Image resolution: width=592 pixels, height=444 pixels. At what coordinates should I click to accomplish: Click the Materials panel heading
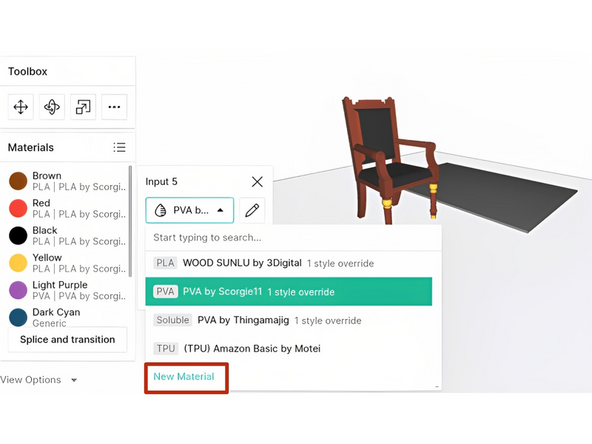click(31, 147)
